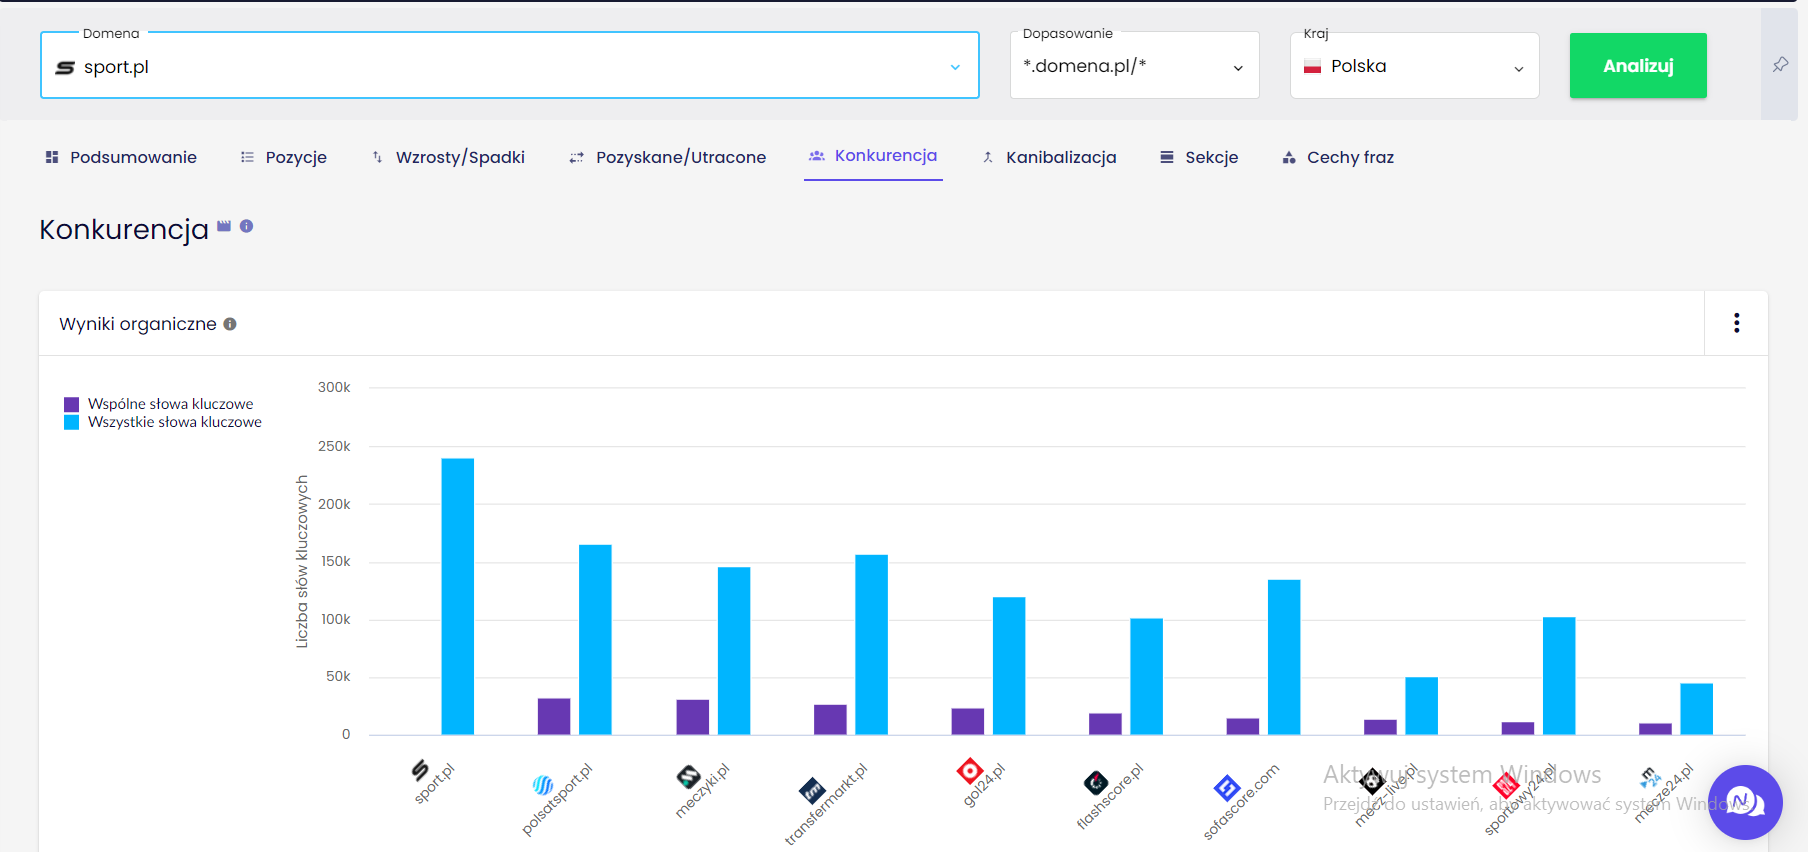Click the Wyniki organiczne title
This screenshot has width=1808, height=852.
tap(138, 324)
